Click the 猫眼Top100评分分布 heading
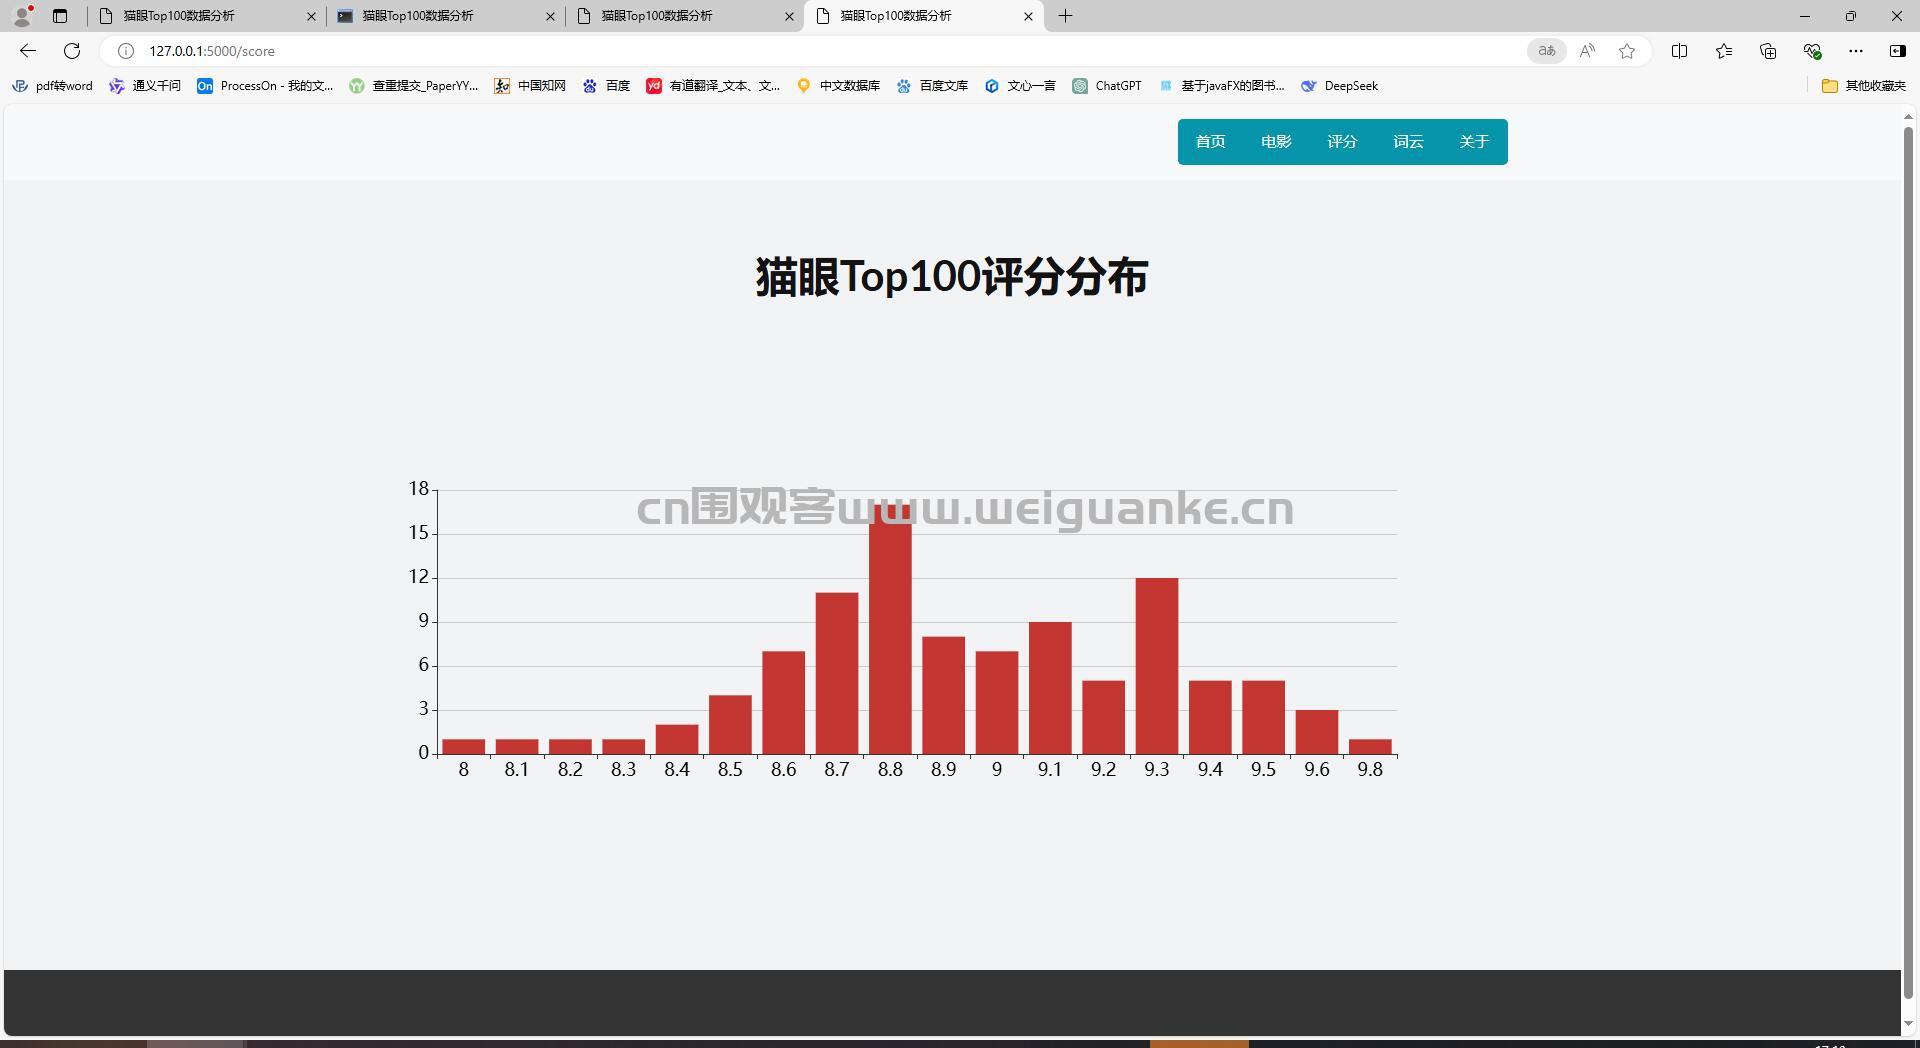Viewport: 1920px width, 1048px height. [952, 277]
